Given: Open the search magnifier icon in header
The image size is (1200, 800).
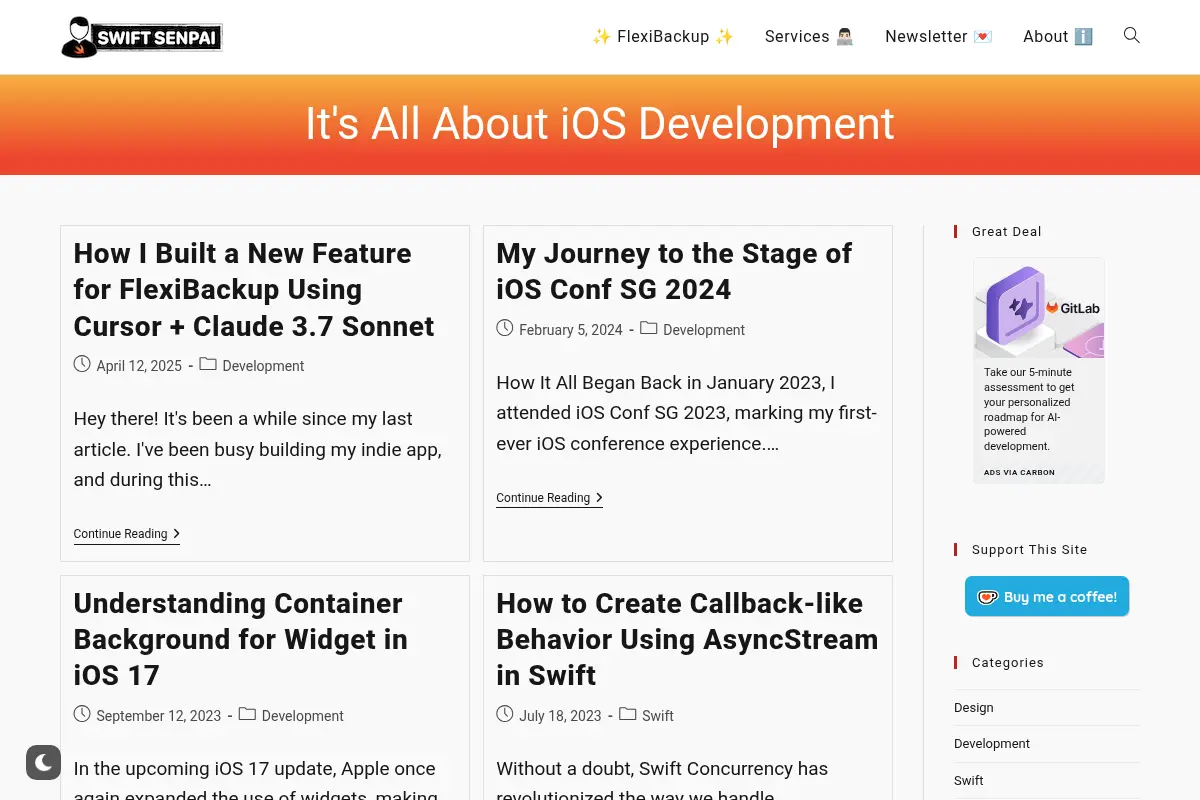Looking at the screenshot, I should 1131,36.
